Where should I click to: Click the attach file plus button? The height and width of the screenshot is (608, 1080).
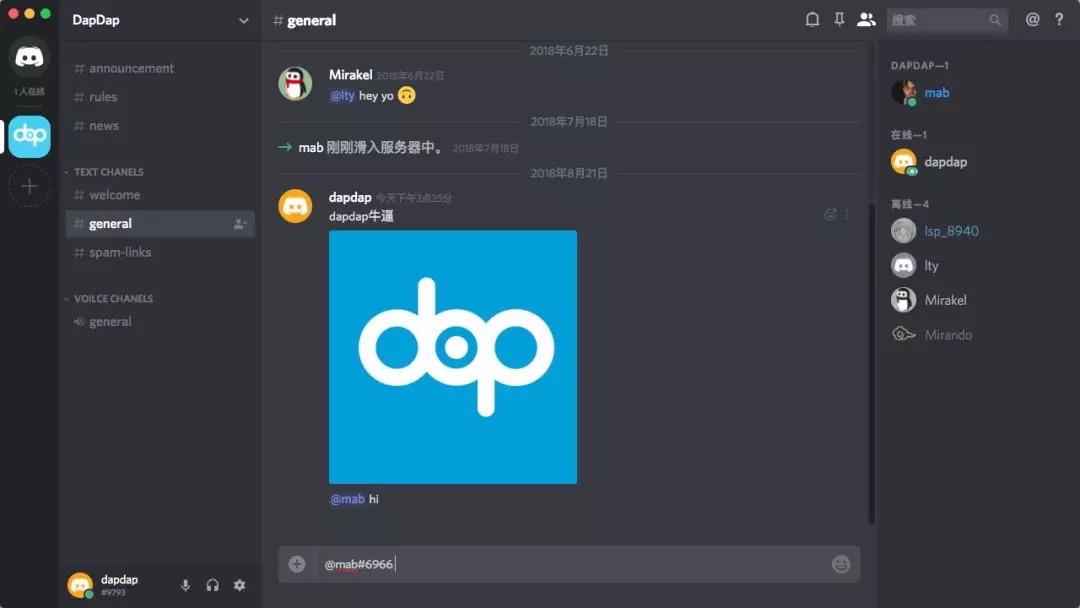pos(297,564)
